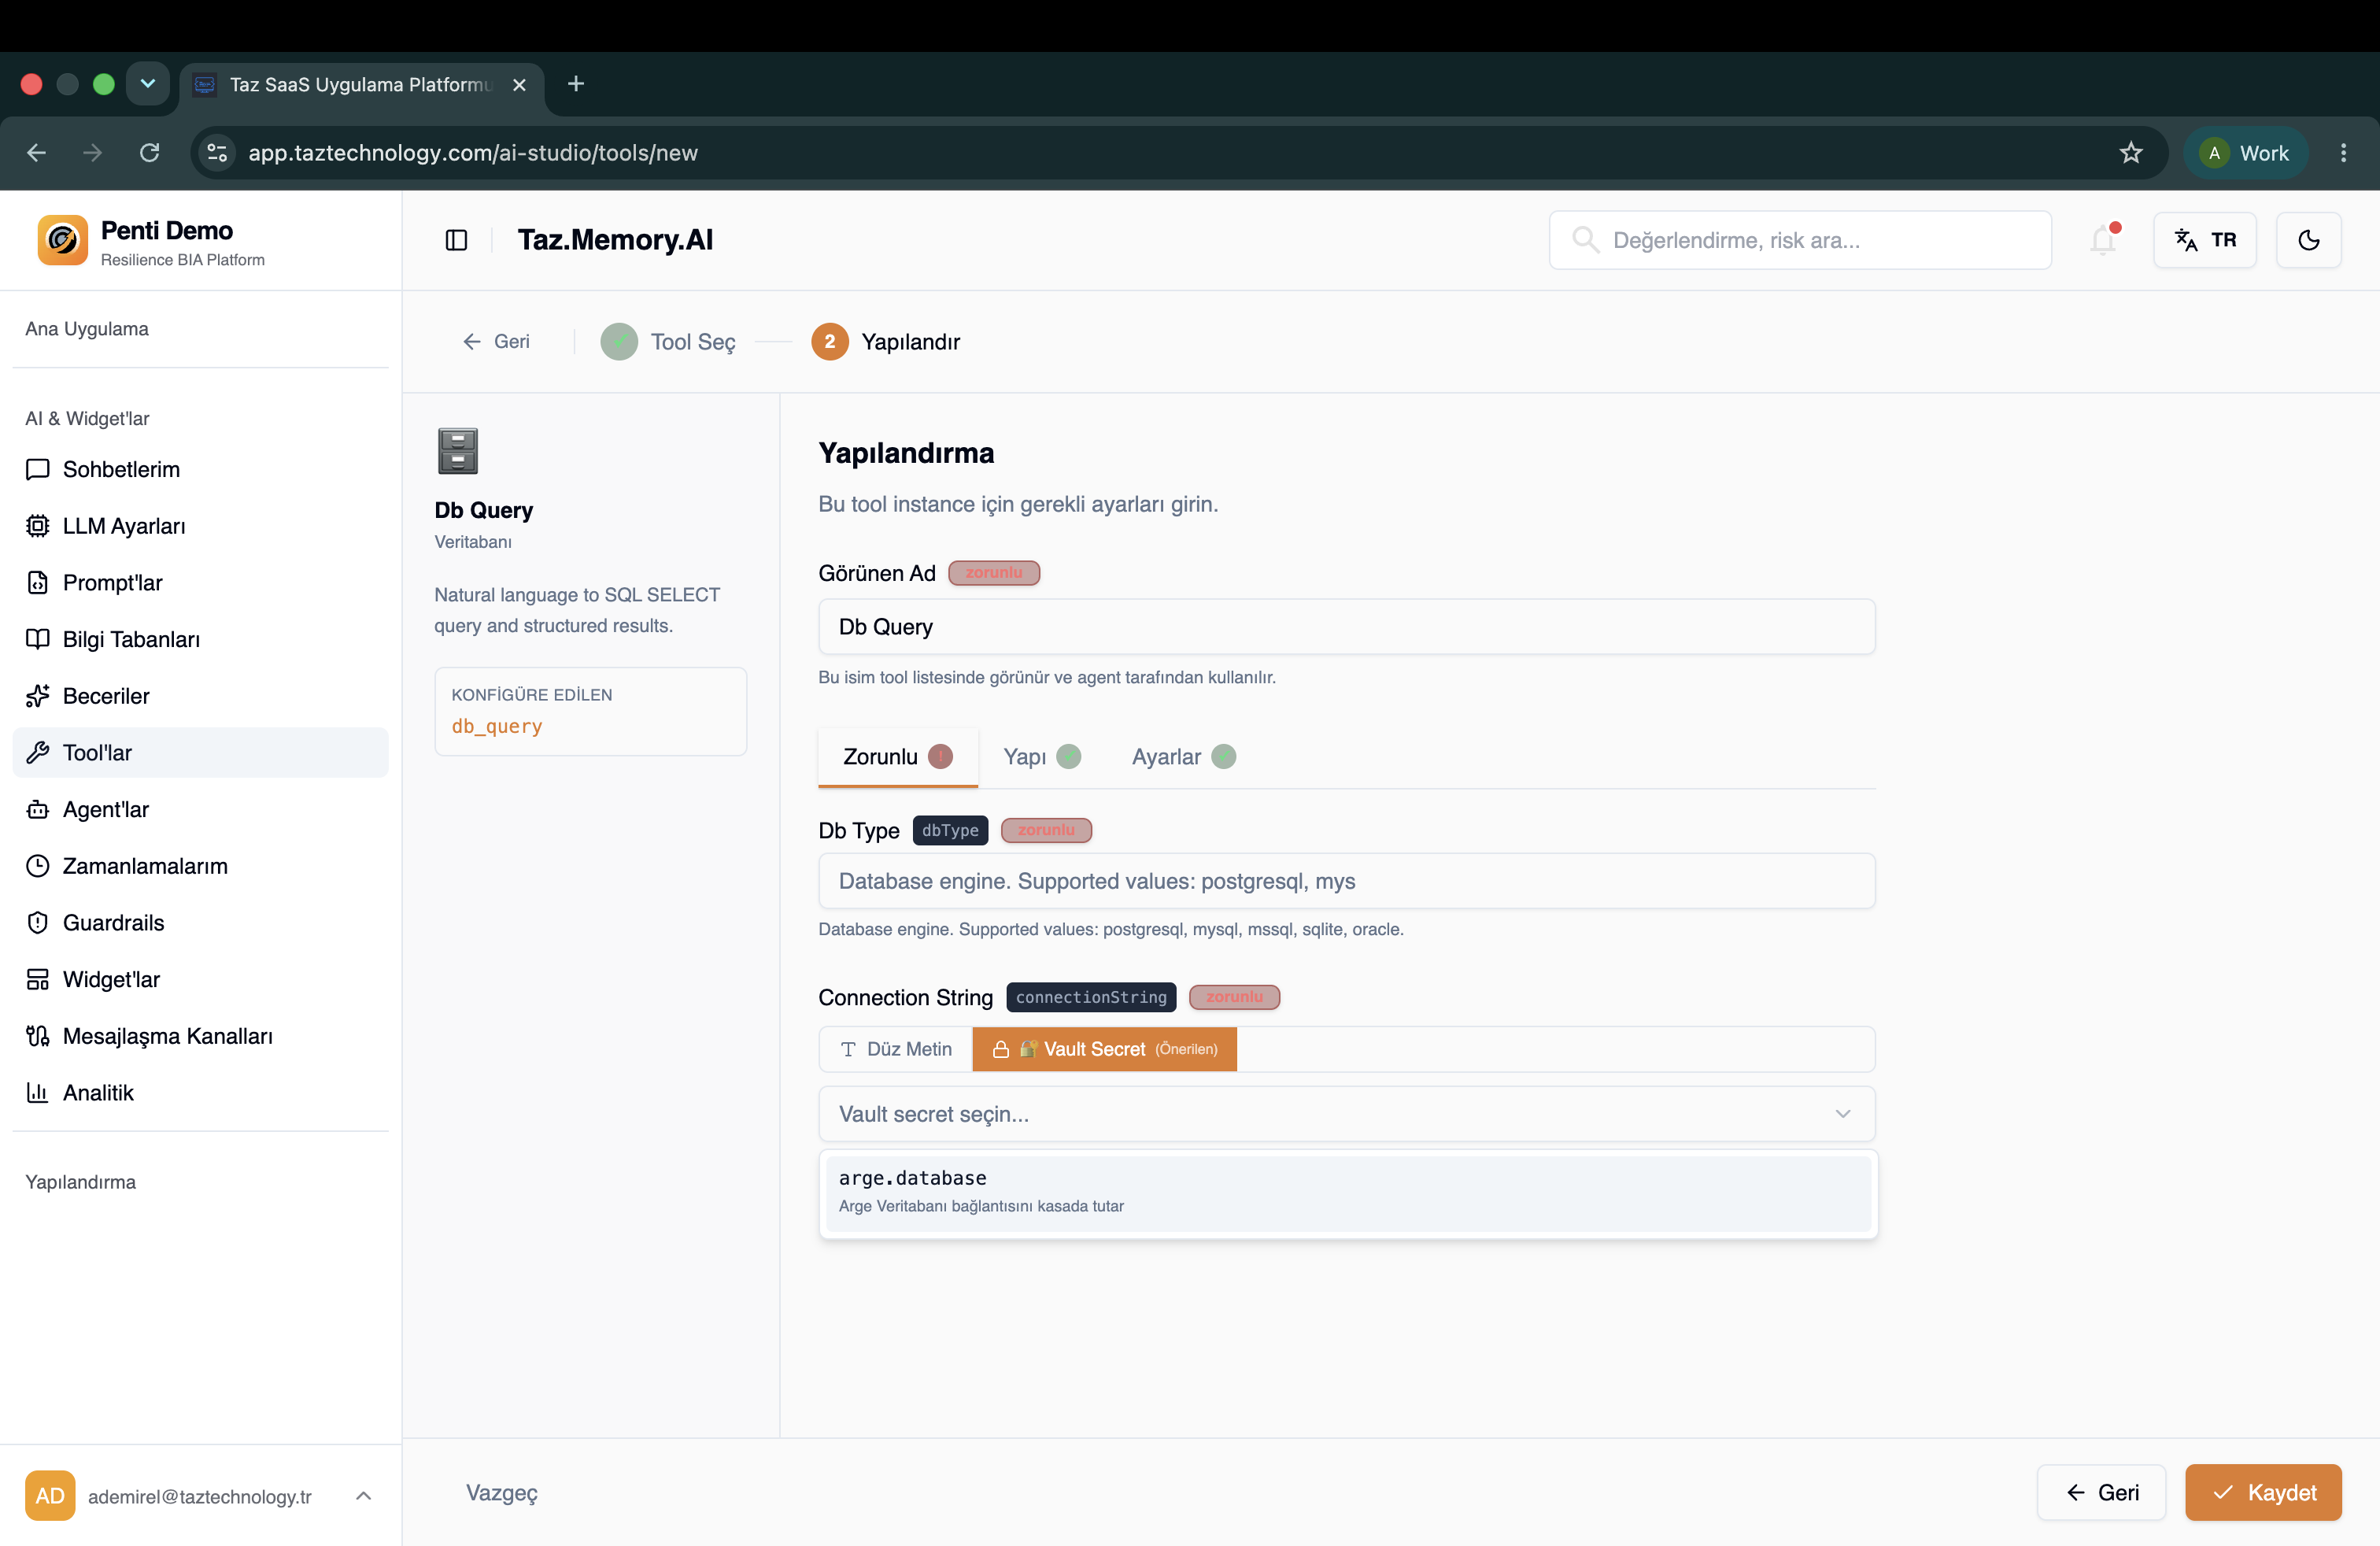The image size is (2380, 1546).
Task: Save with the Kaydet button
Action: 2263,1493
